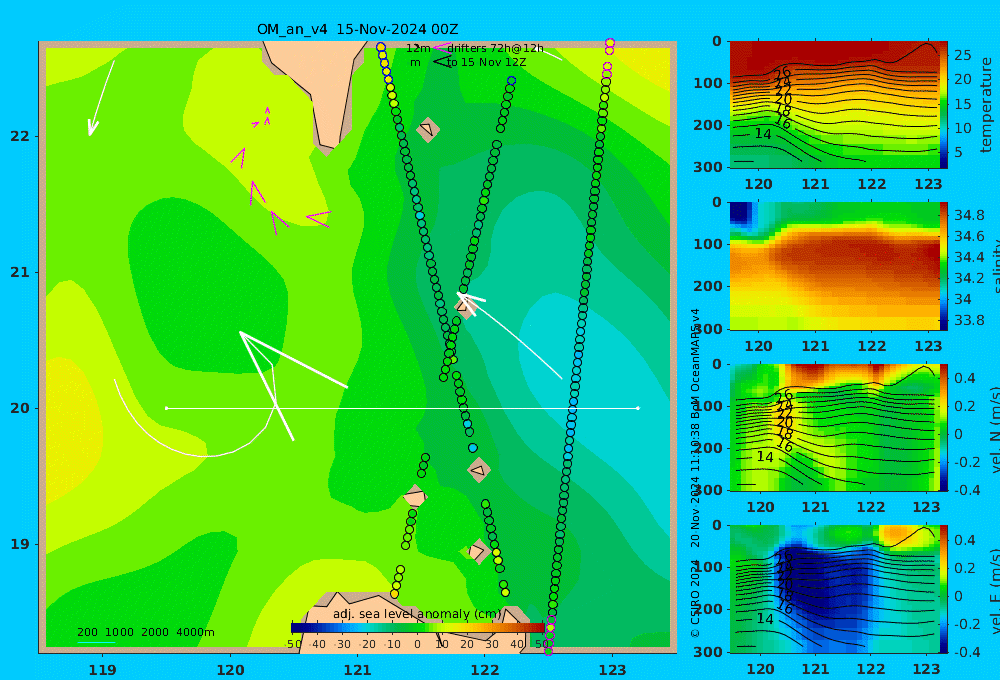Click the west endpoint of the 20N transect line
The height and width of the screenshot is (680, 1000).
pos(166,408)
